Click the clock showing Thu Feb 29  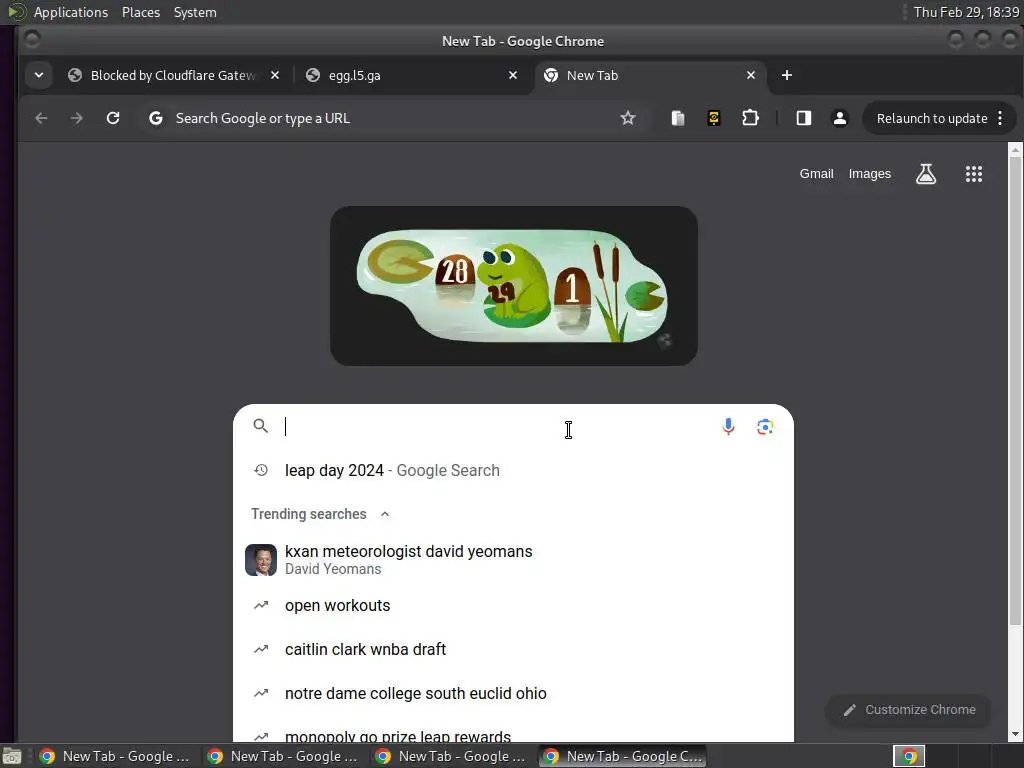(966, 12)
